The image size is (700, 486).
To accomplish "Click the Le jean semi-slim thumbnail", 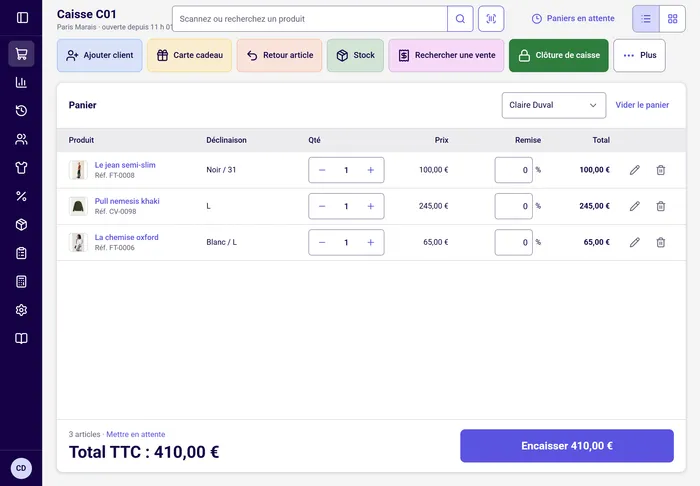I will [x=78, y=170].
